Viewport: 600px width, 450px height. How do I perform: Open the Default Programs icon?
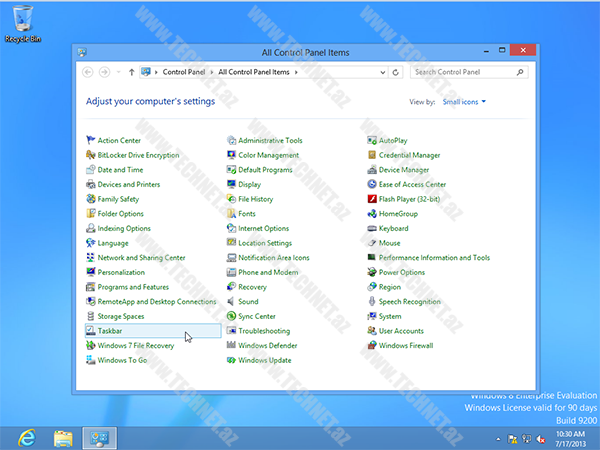point(232,170)
